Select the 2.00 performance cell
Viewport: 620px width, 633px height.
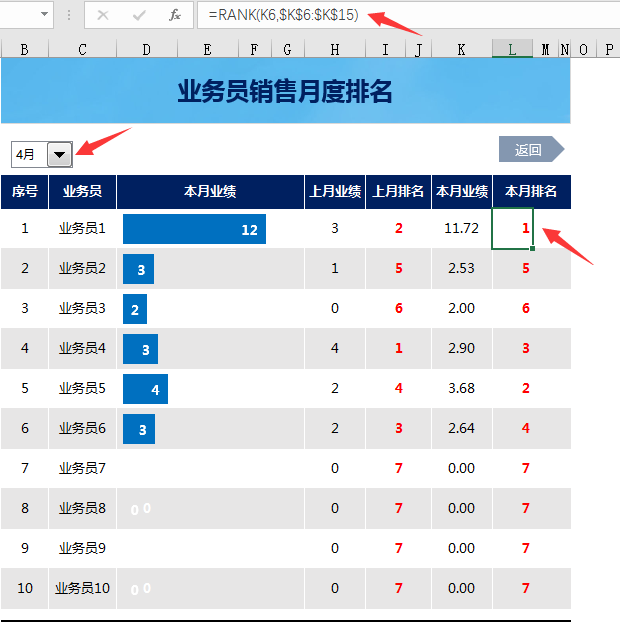coord(462,308)
